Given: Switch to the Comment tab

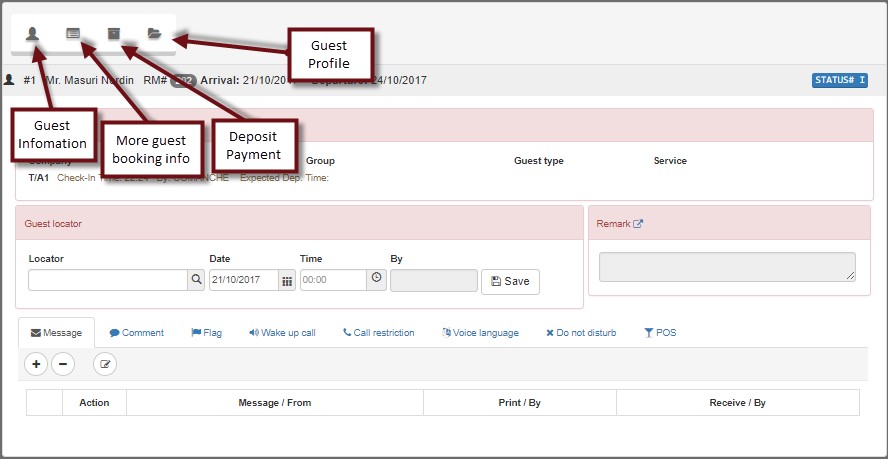Looking at the screenshot, I should tap(137, 333).
